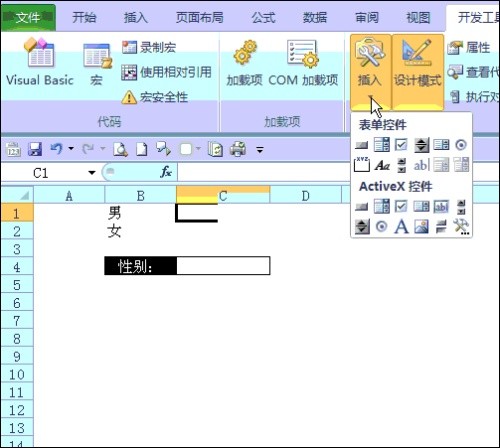
Task: Open the 文件 tab
Action: [28, 17]
